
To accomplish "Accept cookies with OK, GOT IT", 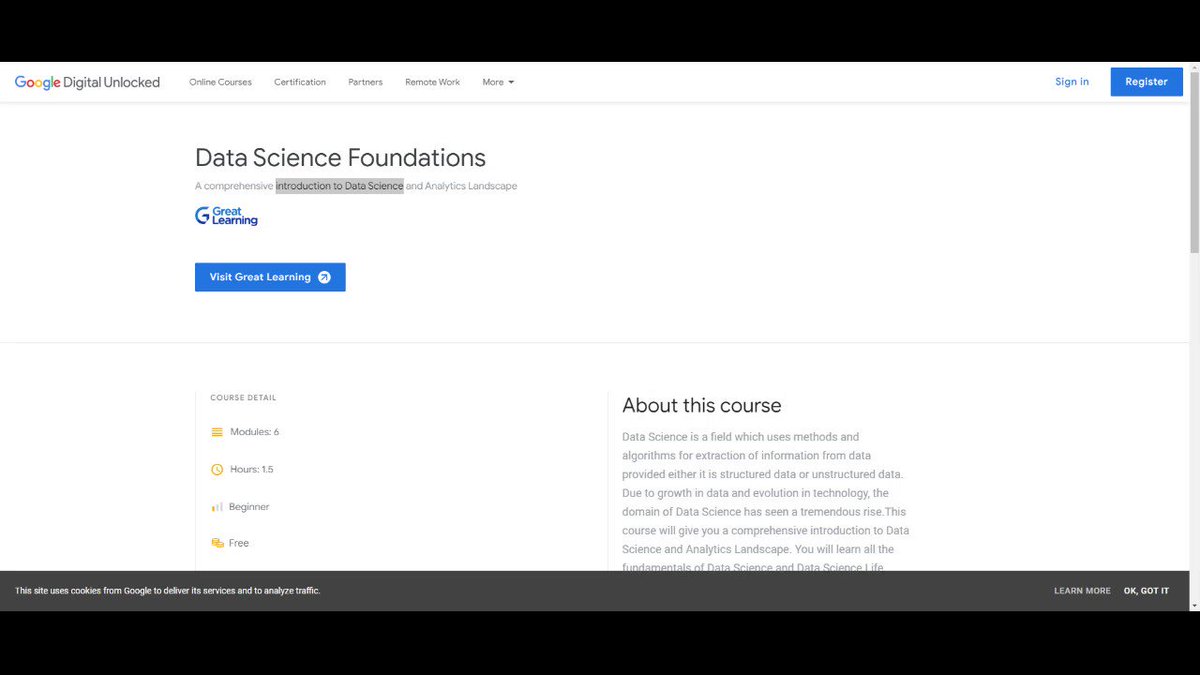I will tap(1146, 591).
